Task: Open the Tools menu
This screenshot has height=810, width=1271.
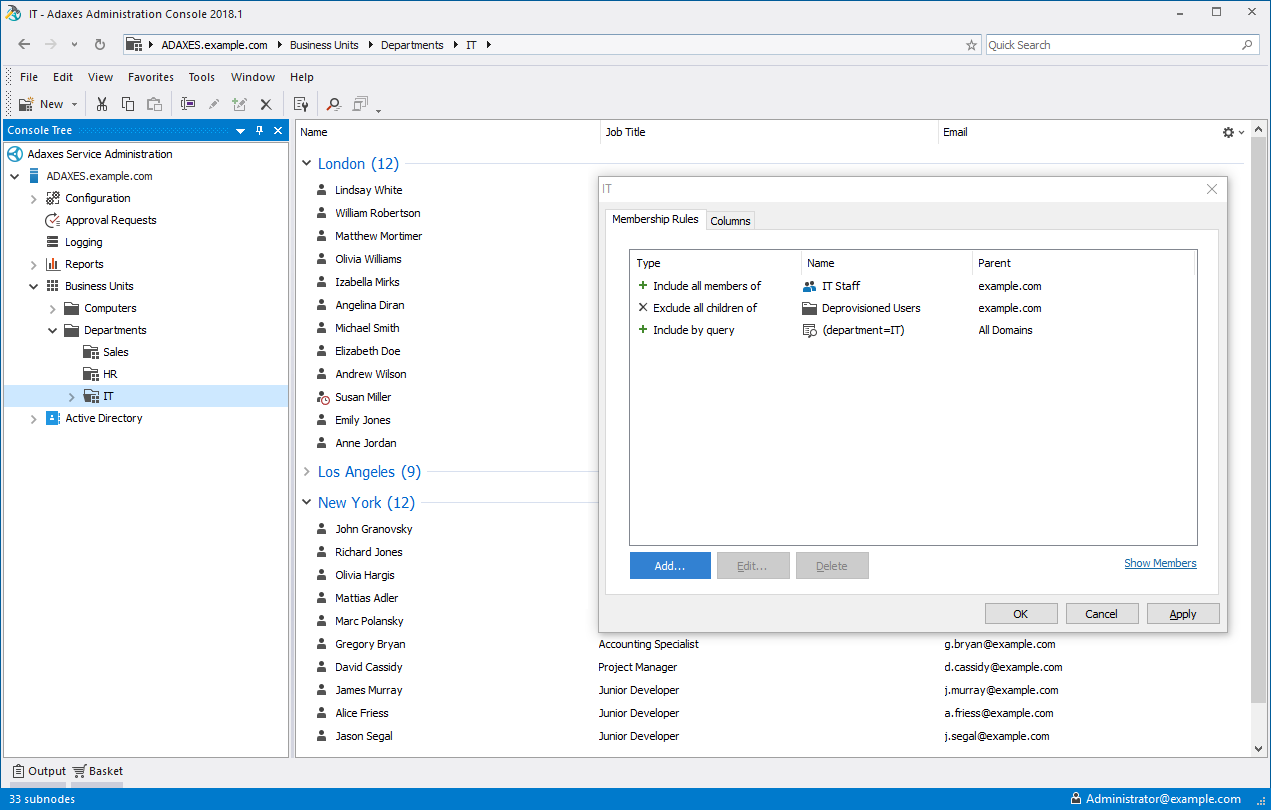Action: (x=201, y=77)
